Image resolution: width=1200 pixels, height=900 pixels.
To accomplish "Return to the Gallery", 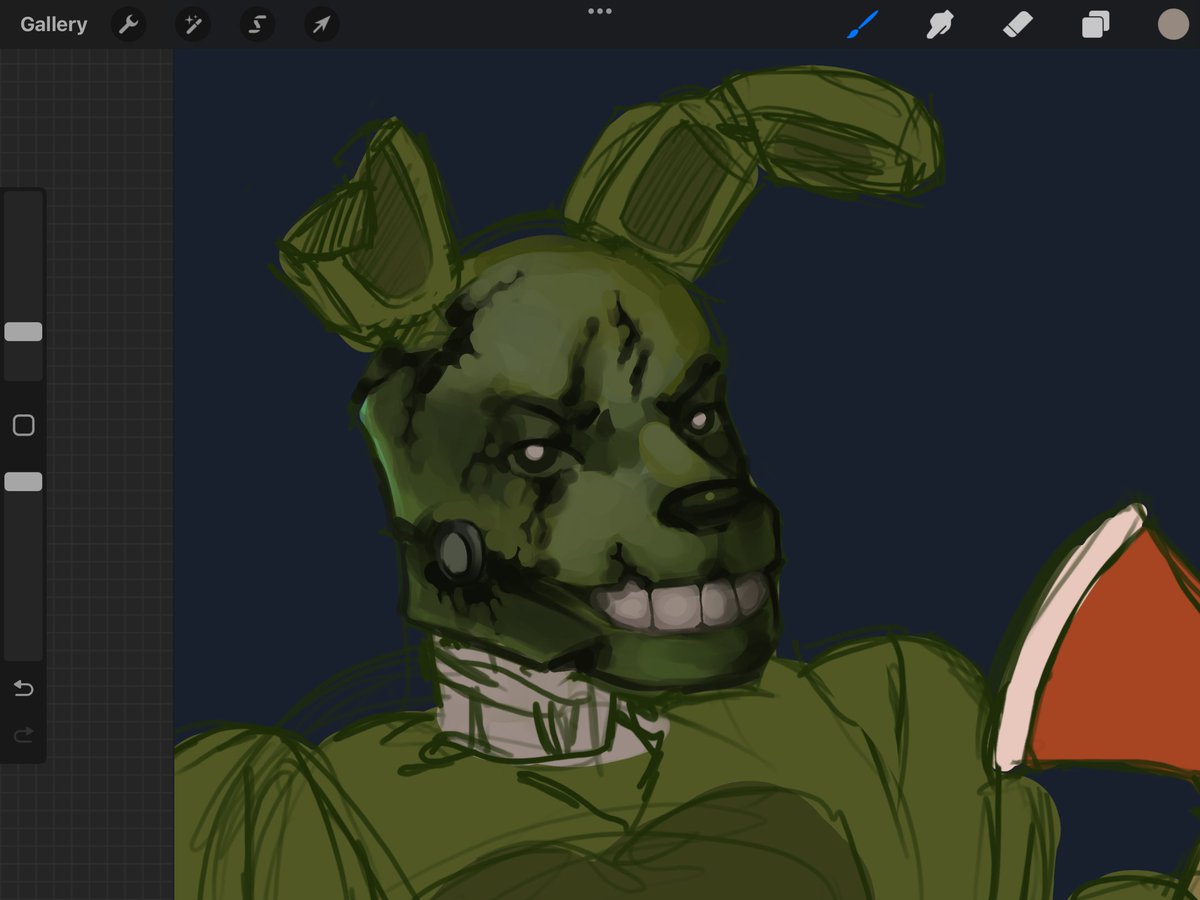I will click(54, 24).
